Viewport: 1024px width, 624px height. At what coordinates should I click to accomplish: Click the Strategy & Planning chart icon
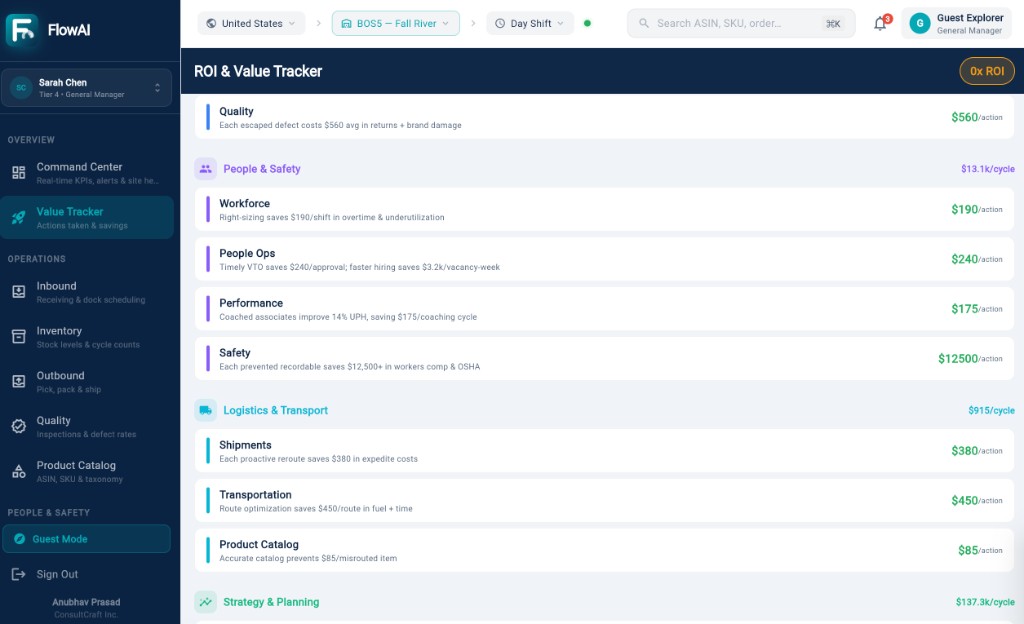pos(206,602)
